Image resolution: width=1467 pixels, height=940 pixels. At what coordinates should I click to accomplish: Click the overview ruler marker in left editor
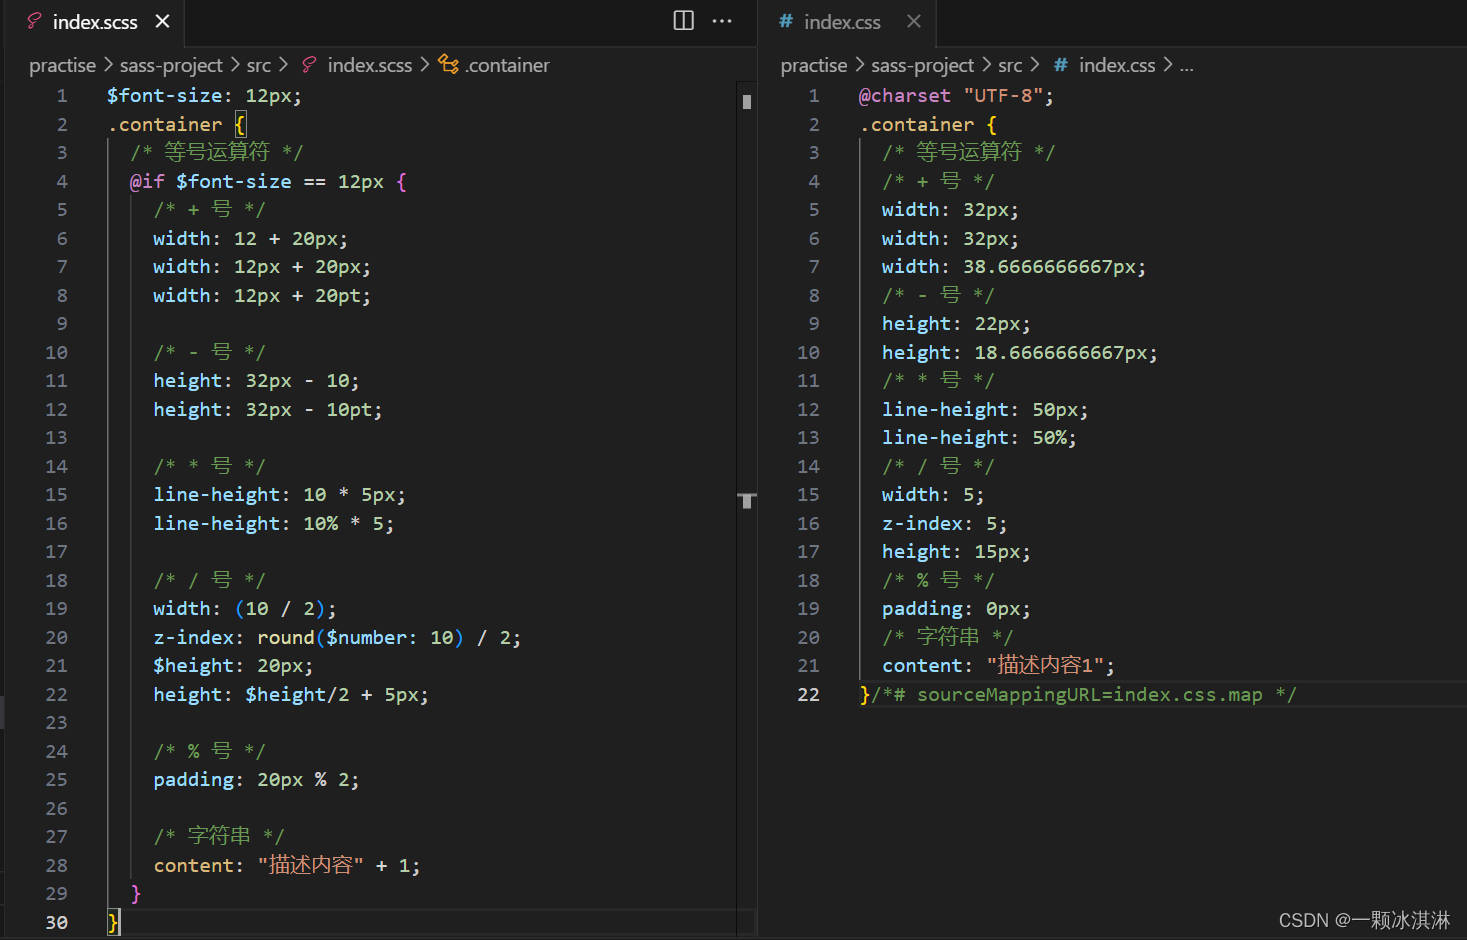pyautogui.click(x=747, y=500)
